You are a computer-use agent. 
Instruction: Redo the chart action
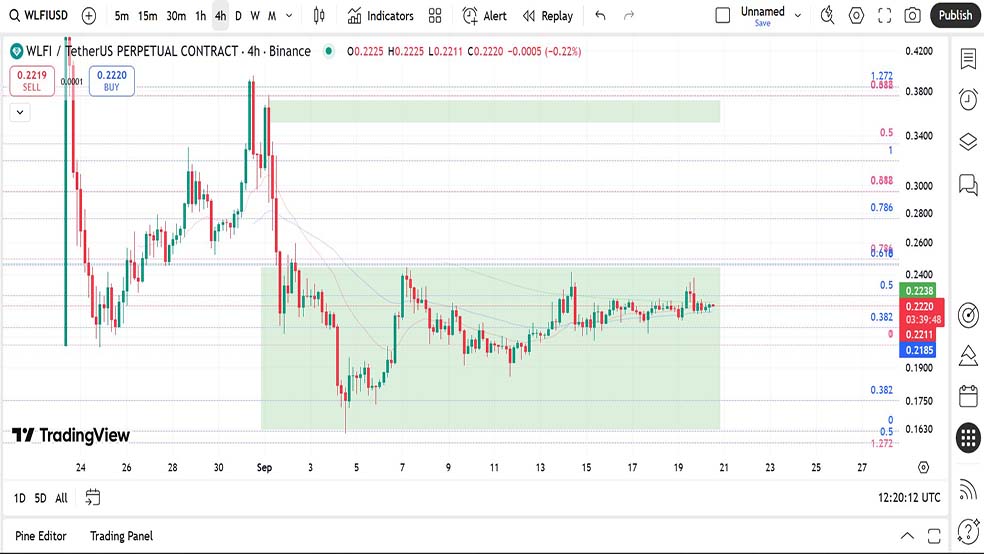pyautogui.click(x=629, y=16)
